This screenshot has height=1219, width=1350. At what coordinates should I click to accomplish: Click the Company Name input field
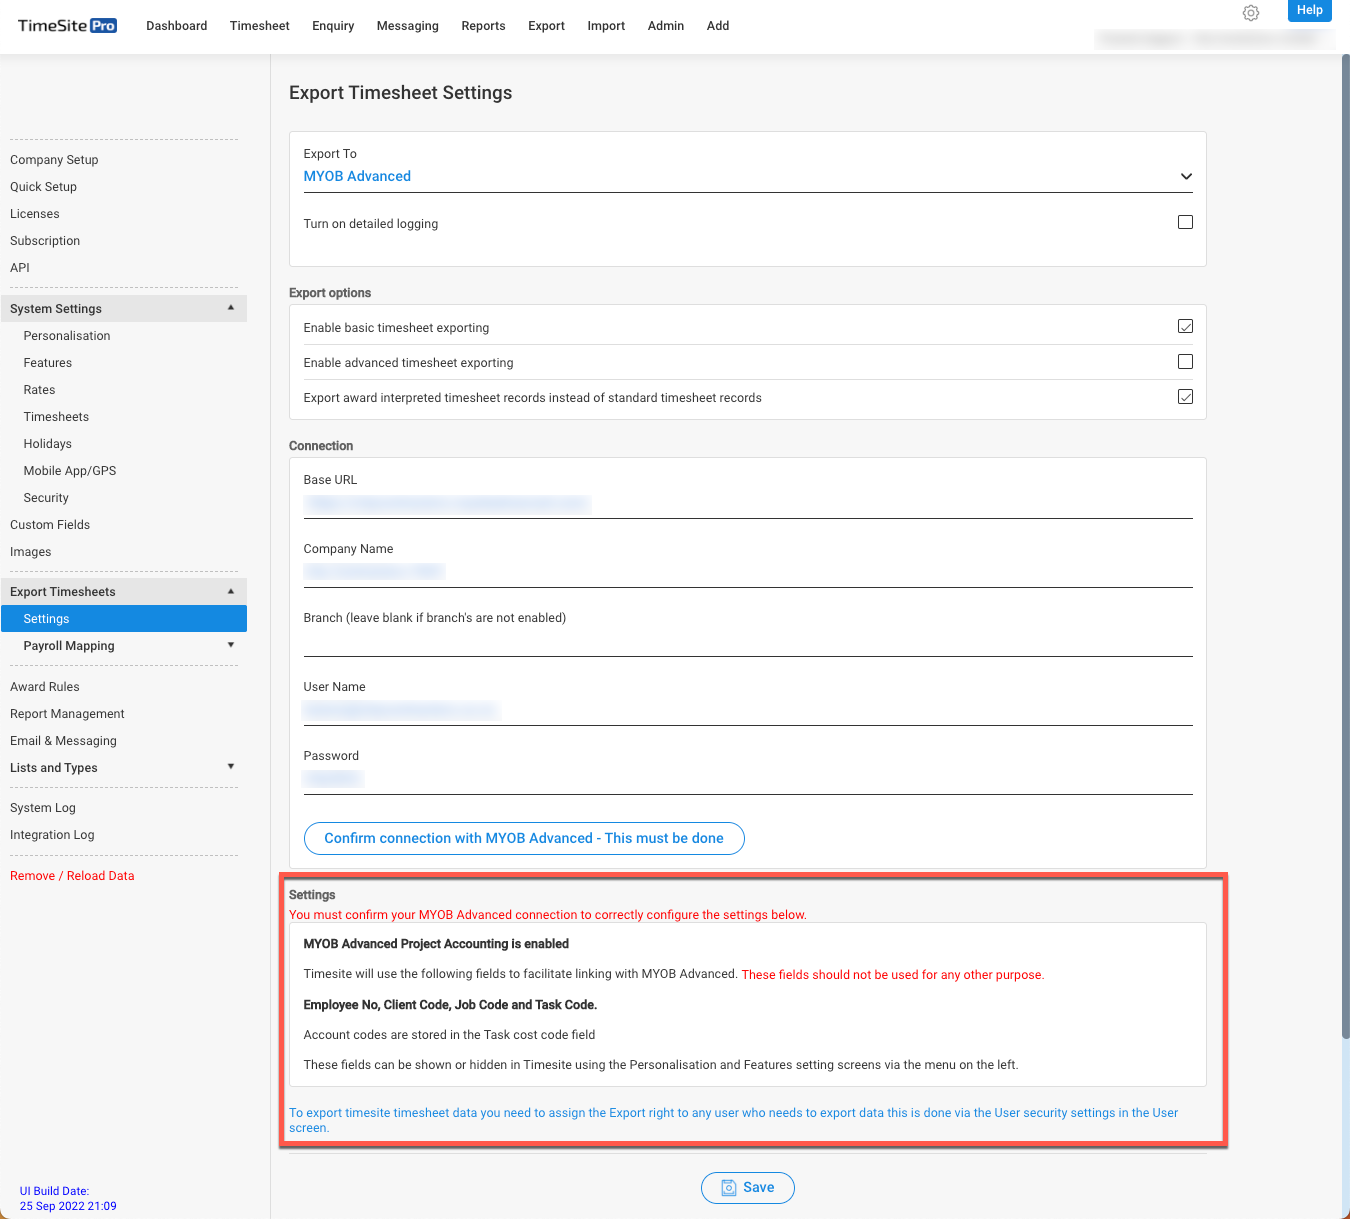click(x=748, y=573)
